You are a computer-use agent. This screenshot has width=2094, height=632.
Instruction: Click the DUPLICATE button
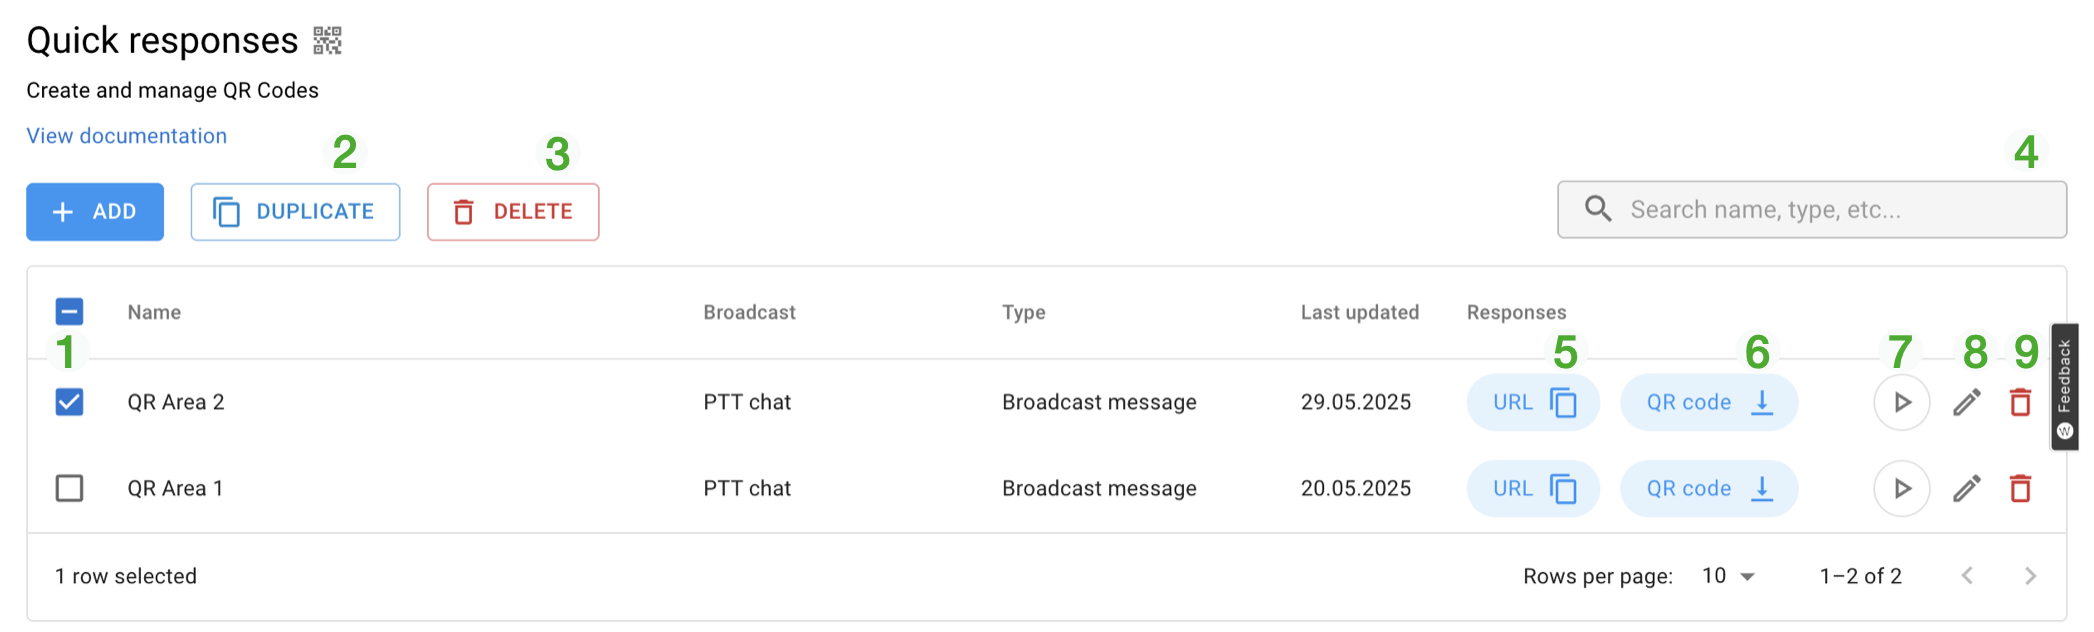(295, 212)
